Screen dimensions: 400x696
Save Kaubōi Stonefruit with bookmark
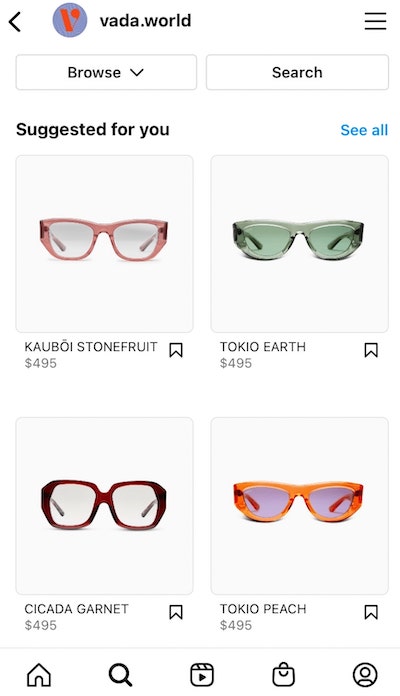click(x=176, y=350)
